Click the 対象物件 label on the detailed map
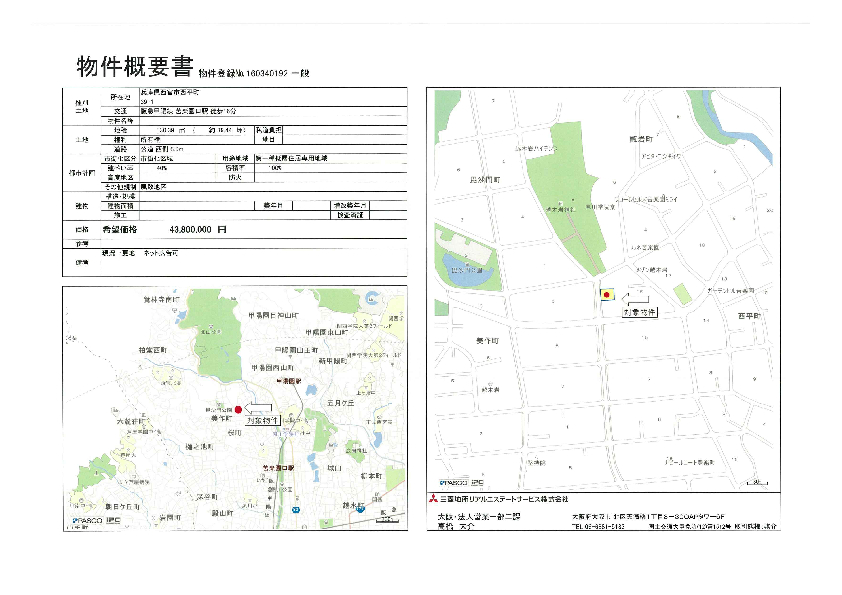 click(640, 313)
